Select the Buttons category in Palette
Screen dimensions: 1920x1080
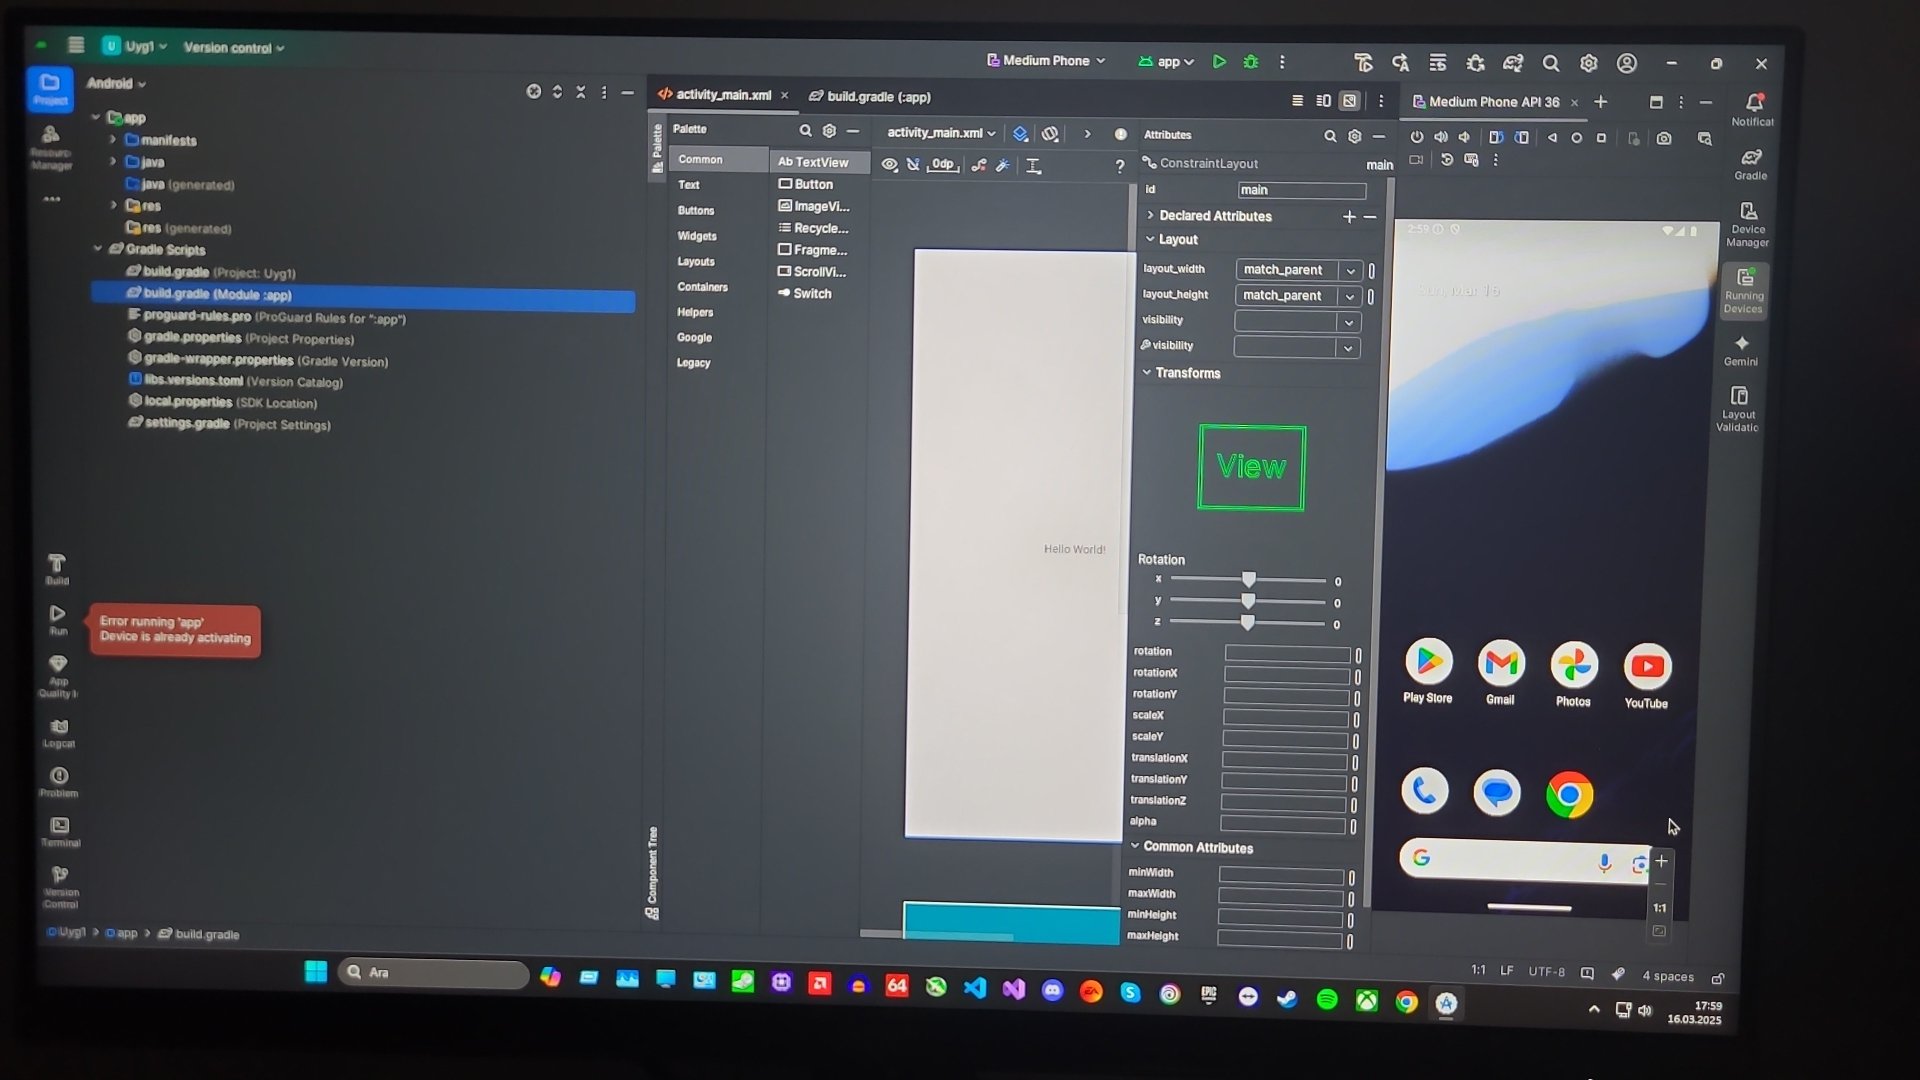(x=696, y=211)
